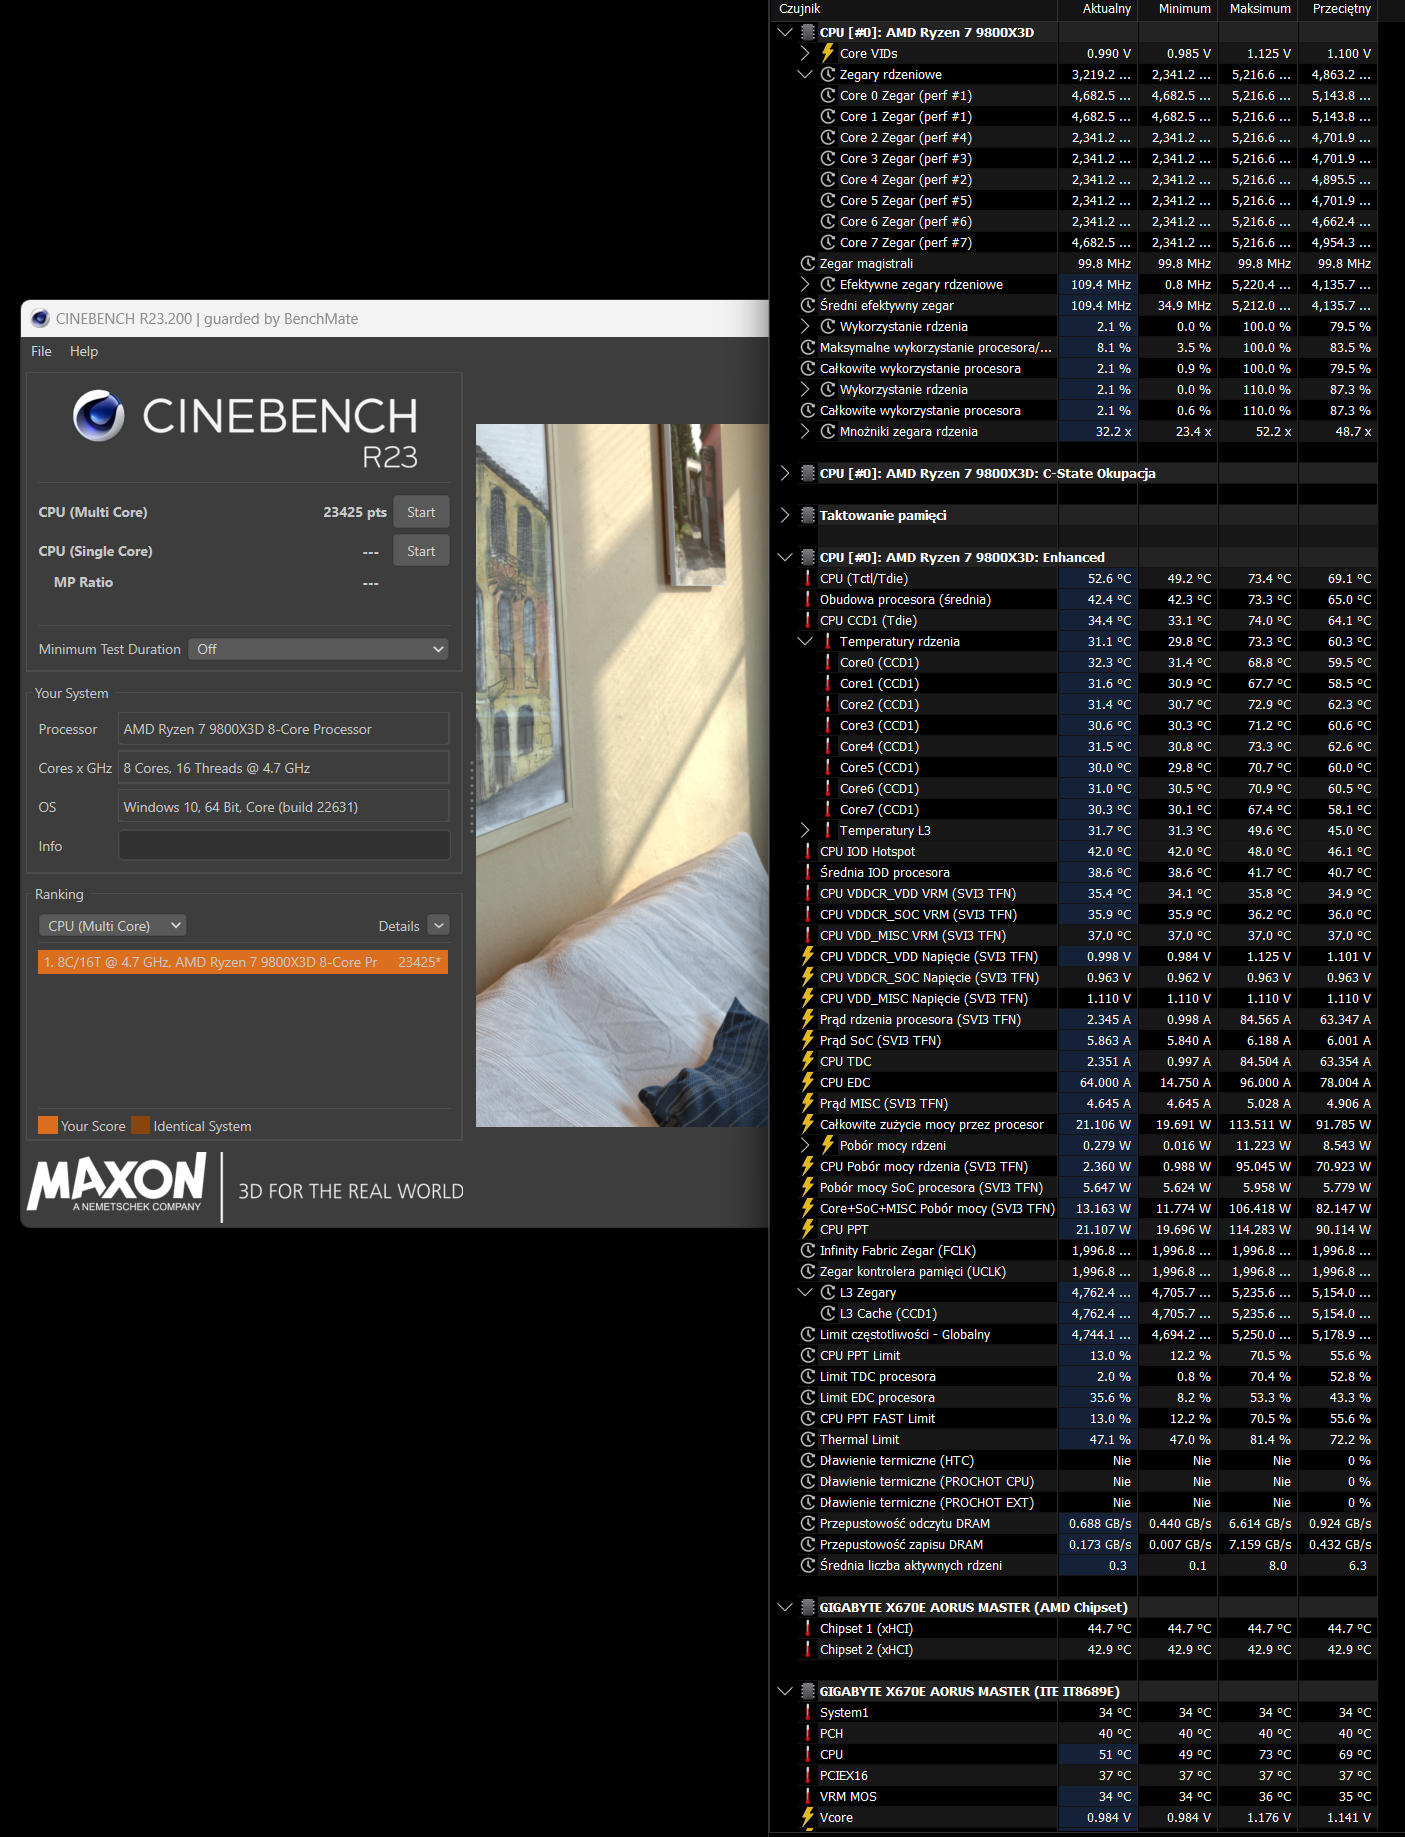Start the CPU (Single Core) test

pyautogui.click(x=421, y=551)
